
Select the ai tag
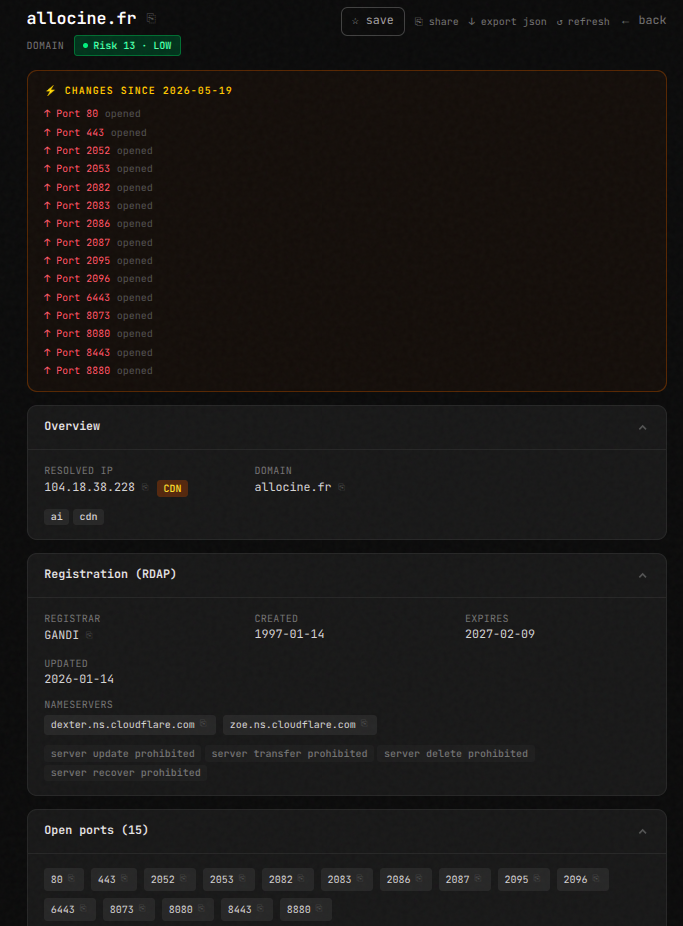57,517
